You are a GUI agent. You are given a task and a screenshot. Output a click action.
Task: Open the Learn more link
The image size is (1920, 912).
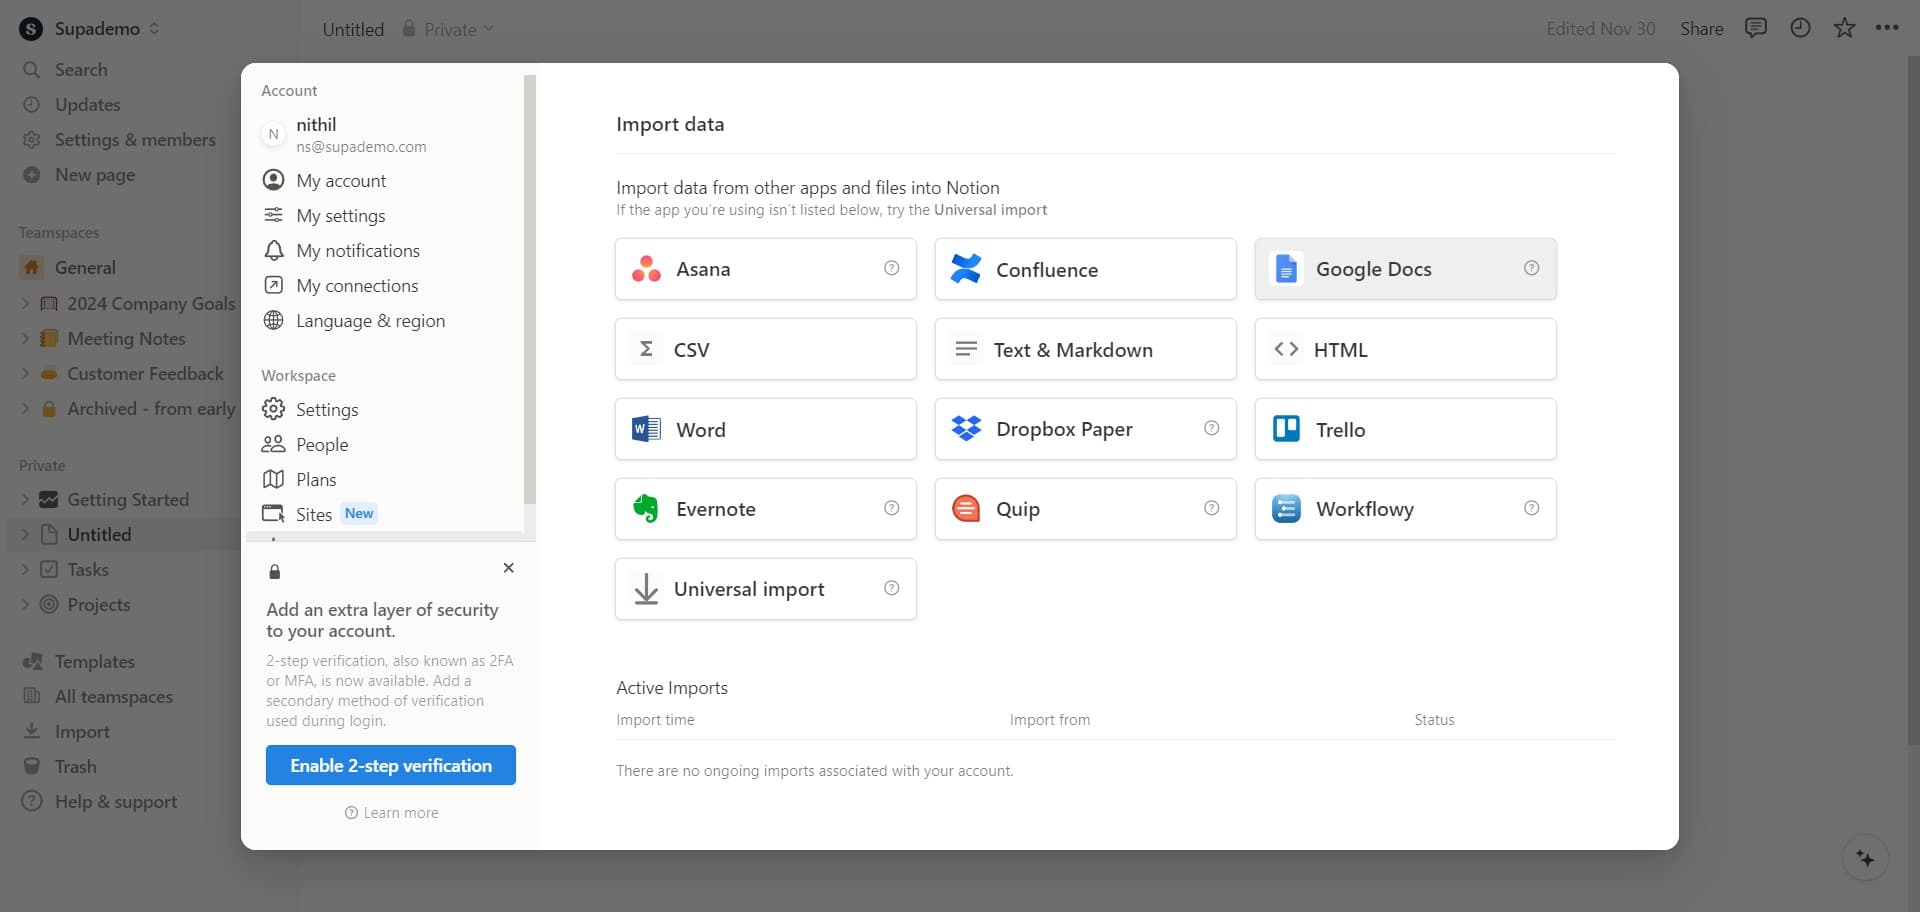coord(391,812)
